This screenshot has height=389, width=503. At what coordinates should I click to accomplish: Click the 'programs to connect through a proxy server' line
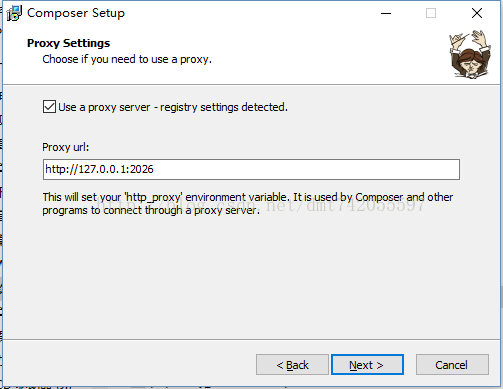[x=151, y=211]
